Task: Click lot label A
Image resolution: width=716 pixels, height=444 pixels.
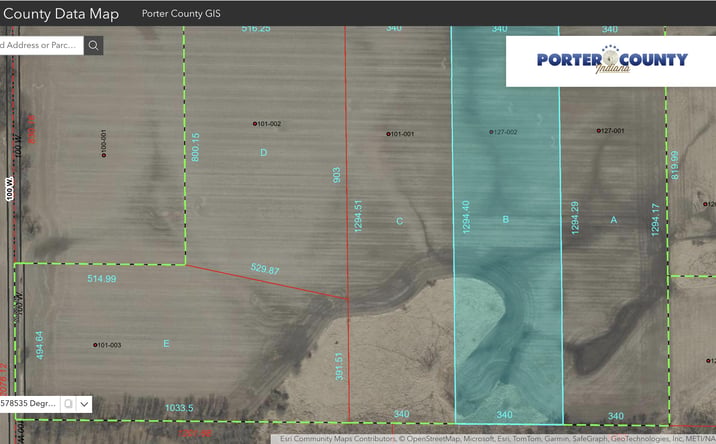Action: [614, 220]
